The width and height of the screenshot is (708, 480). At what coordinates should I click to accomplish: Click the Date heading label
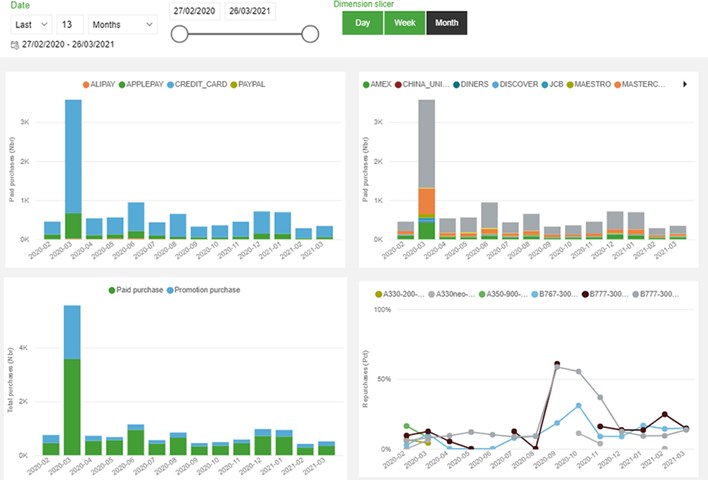[x=20, y=5]
